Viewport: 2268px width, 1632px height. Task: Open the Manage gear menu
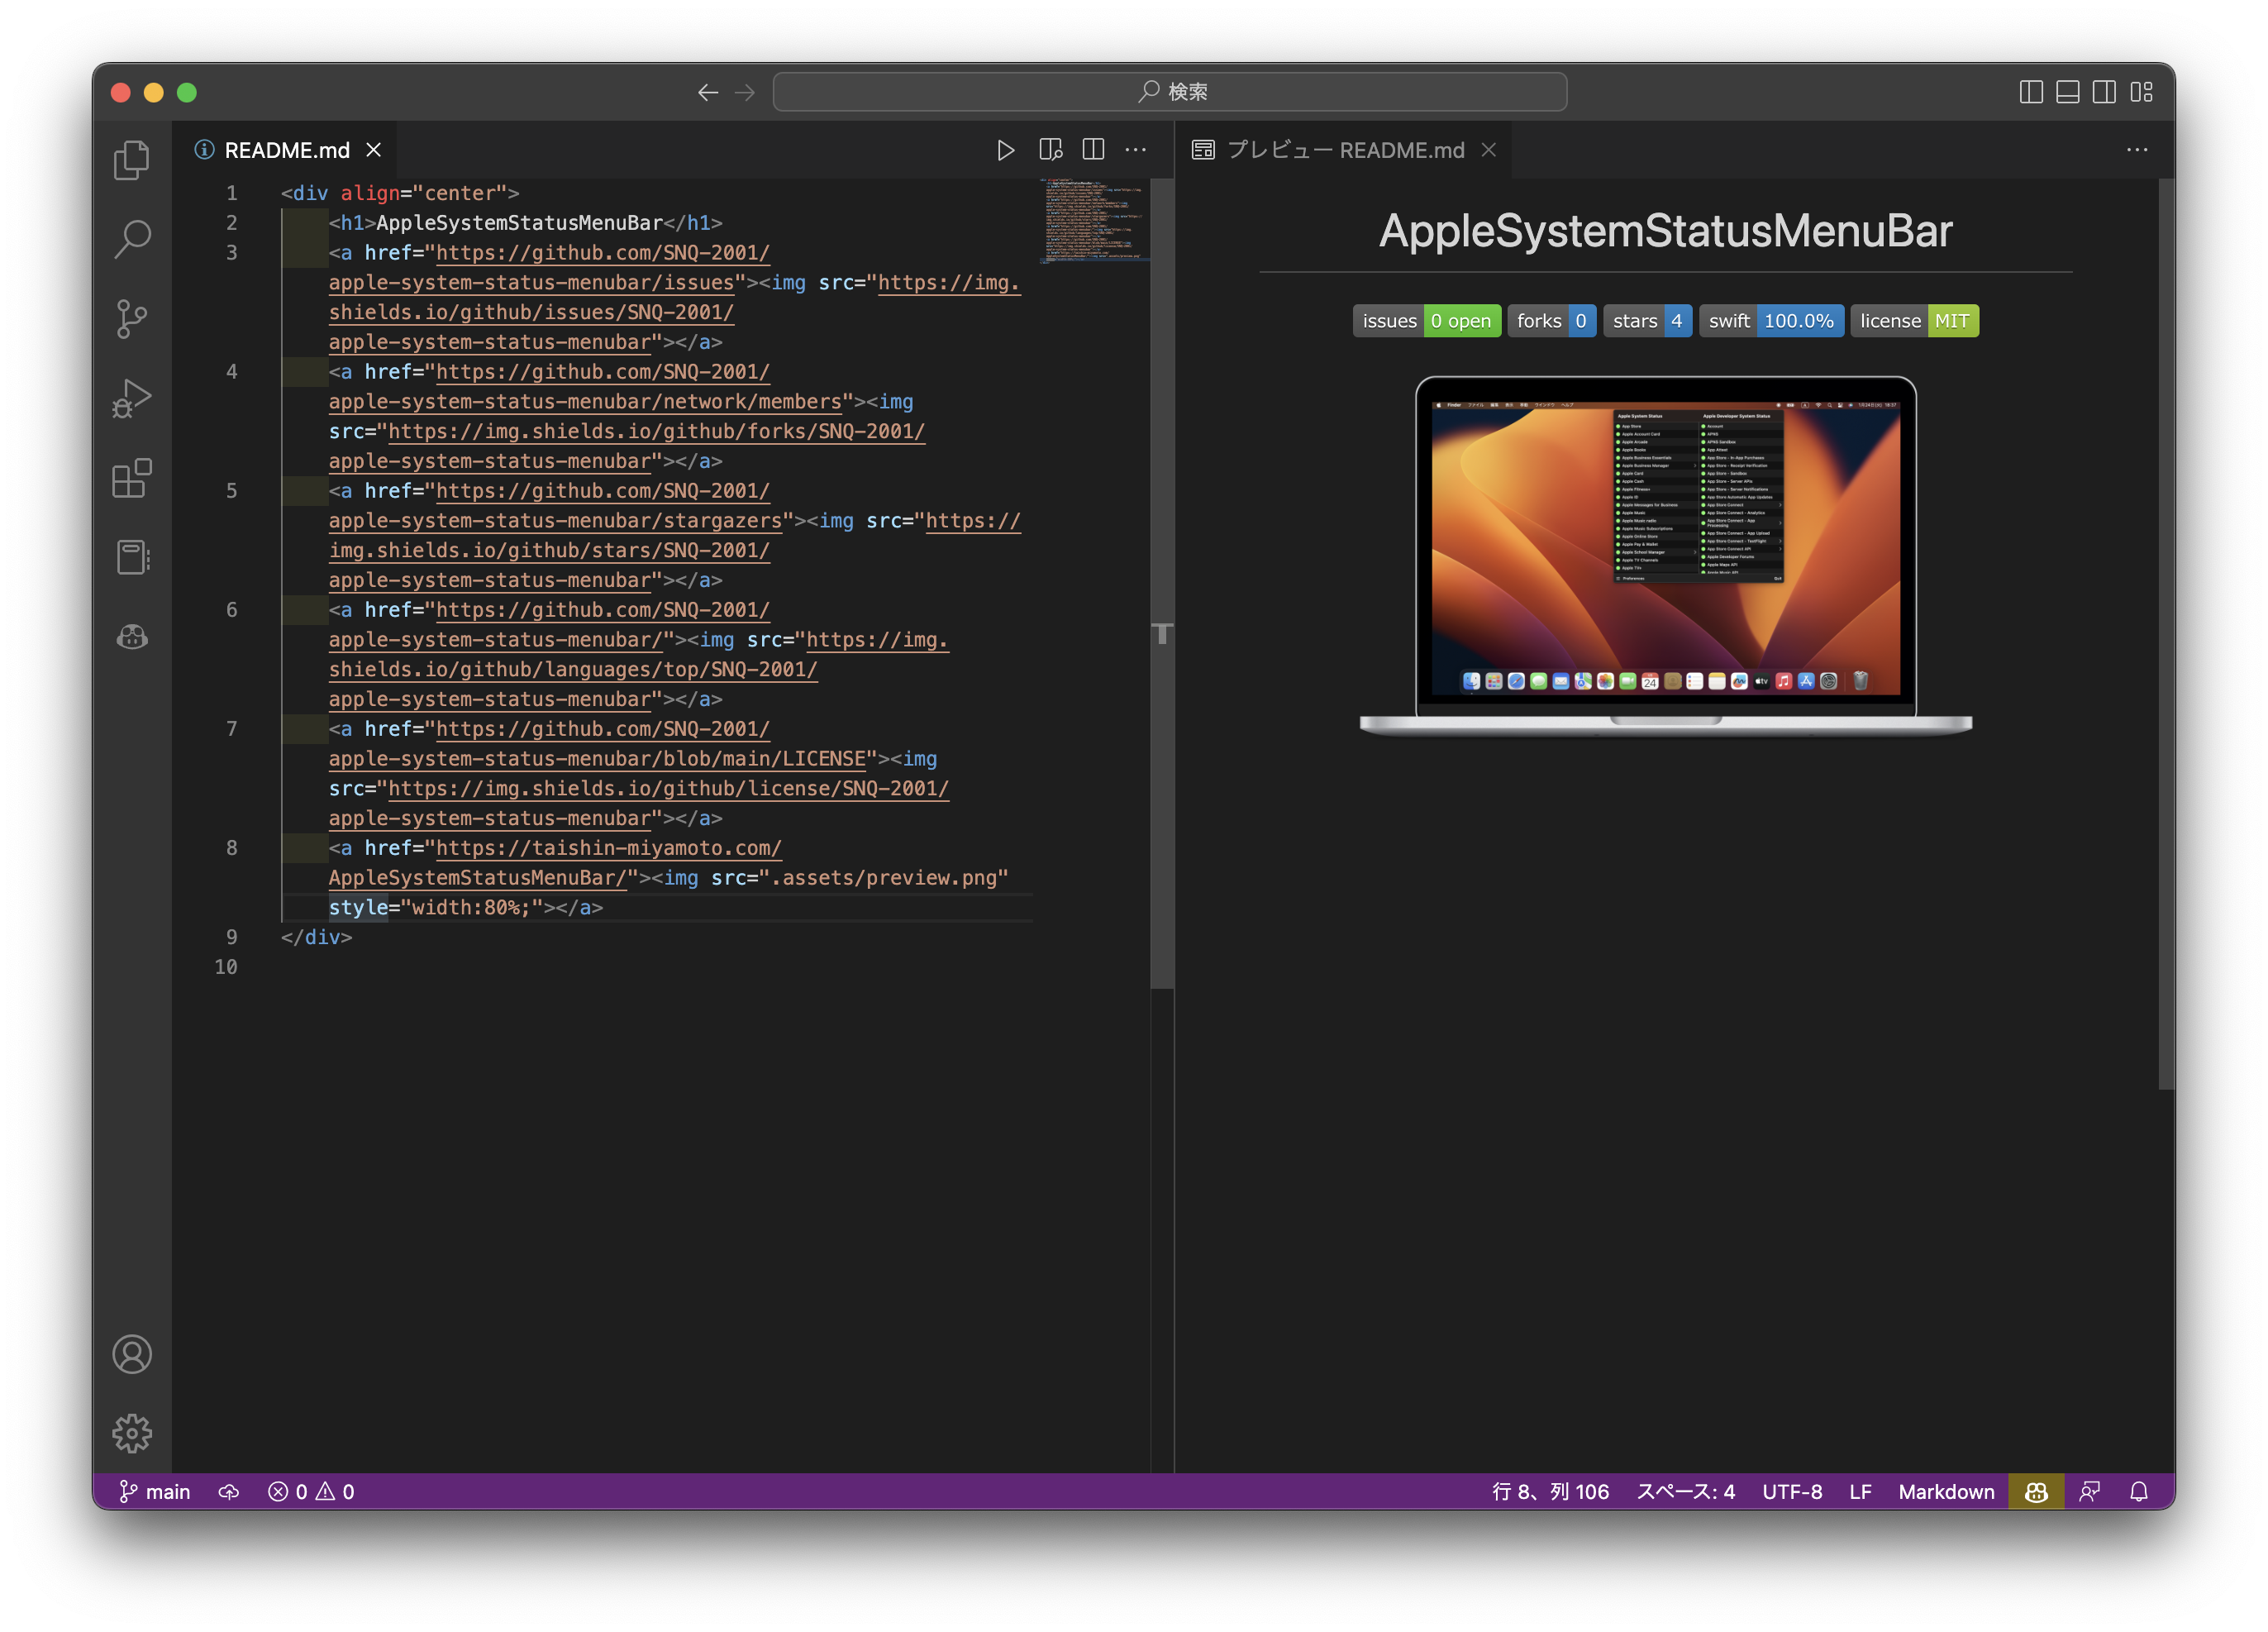[x=132, y=1433]
